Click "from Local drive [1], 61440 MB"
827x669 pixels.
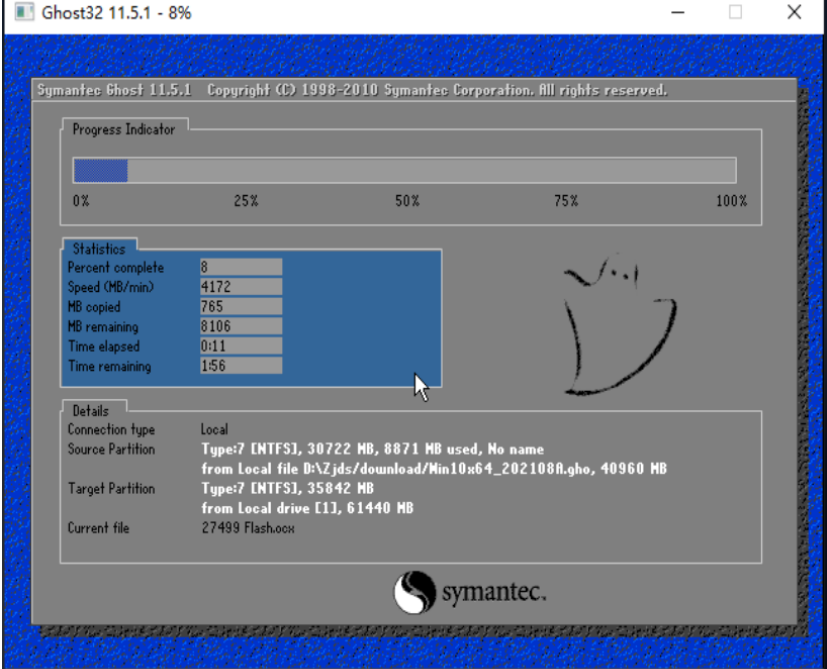tap(307, 509)
